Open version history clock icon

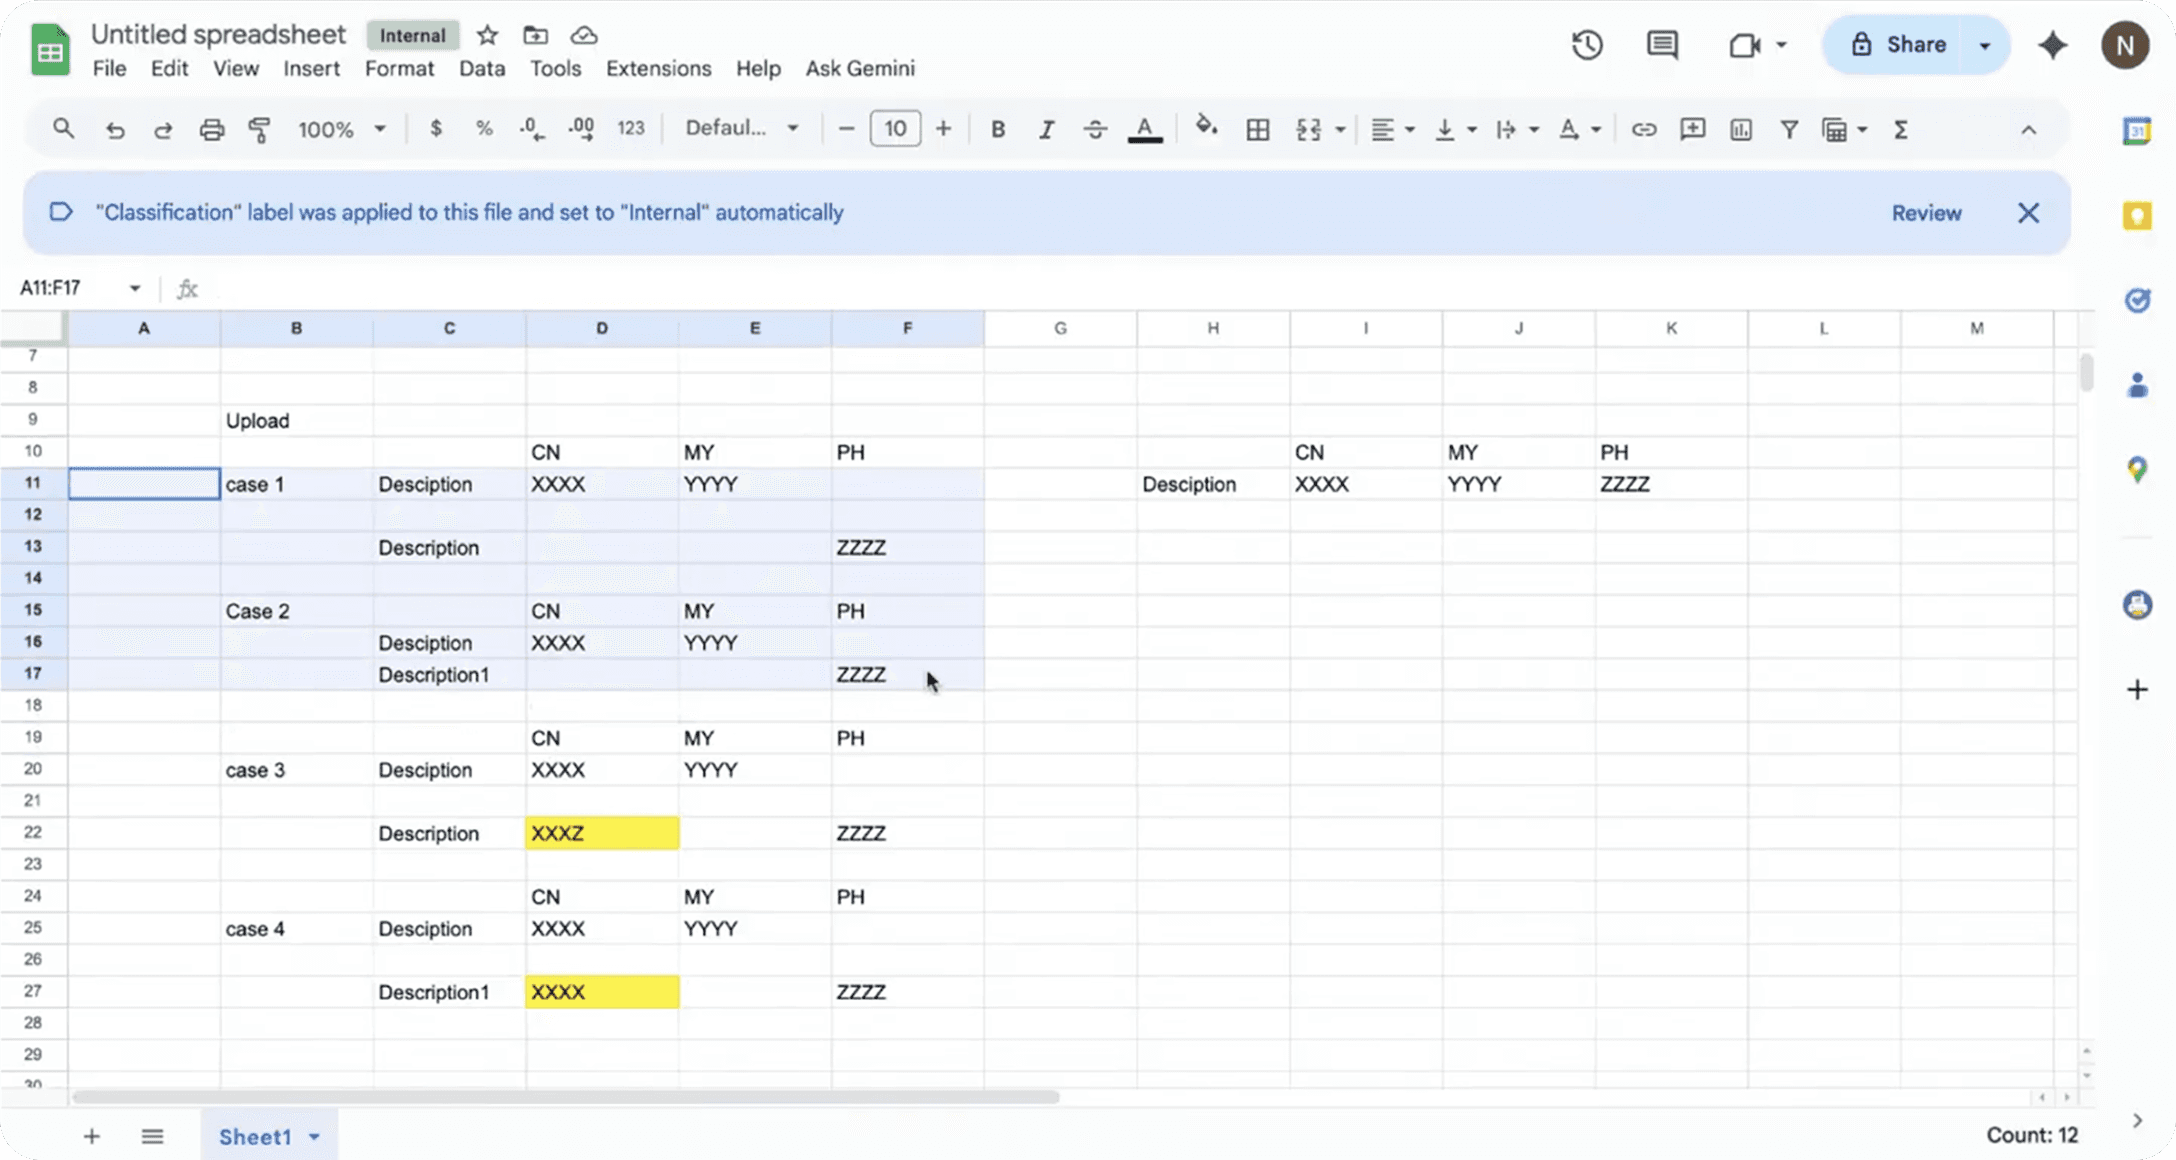coord(1587,45)
